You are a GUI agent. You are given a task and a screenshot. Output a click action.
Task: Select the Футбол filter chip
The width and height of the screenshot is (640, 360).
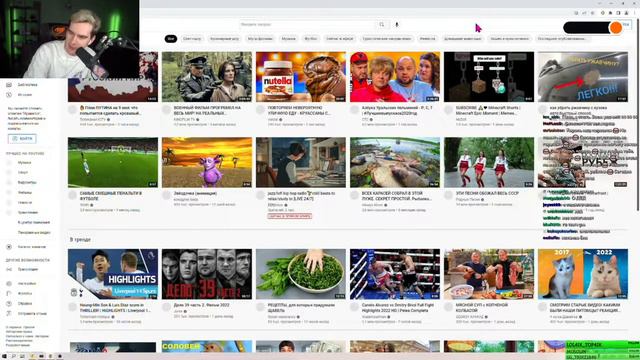point(311,39)
